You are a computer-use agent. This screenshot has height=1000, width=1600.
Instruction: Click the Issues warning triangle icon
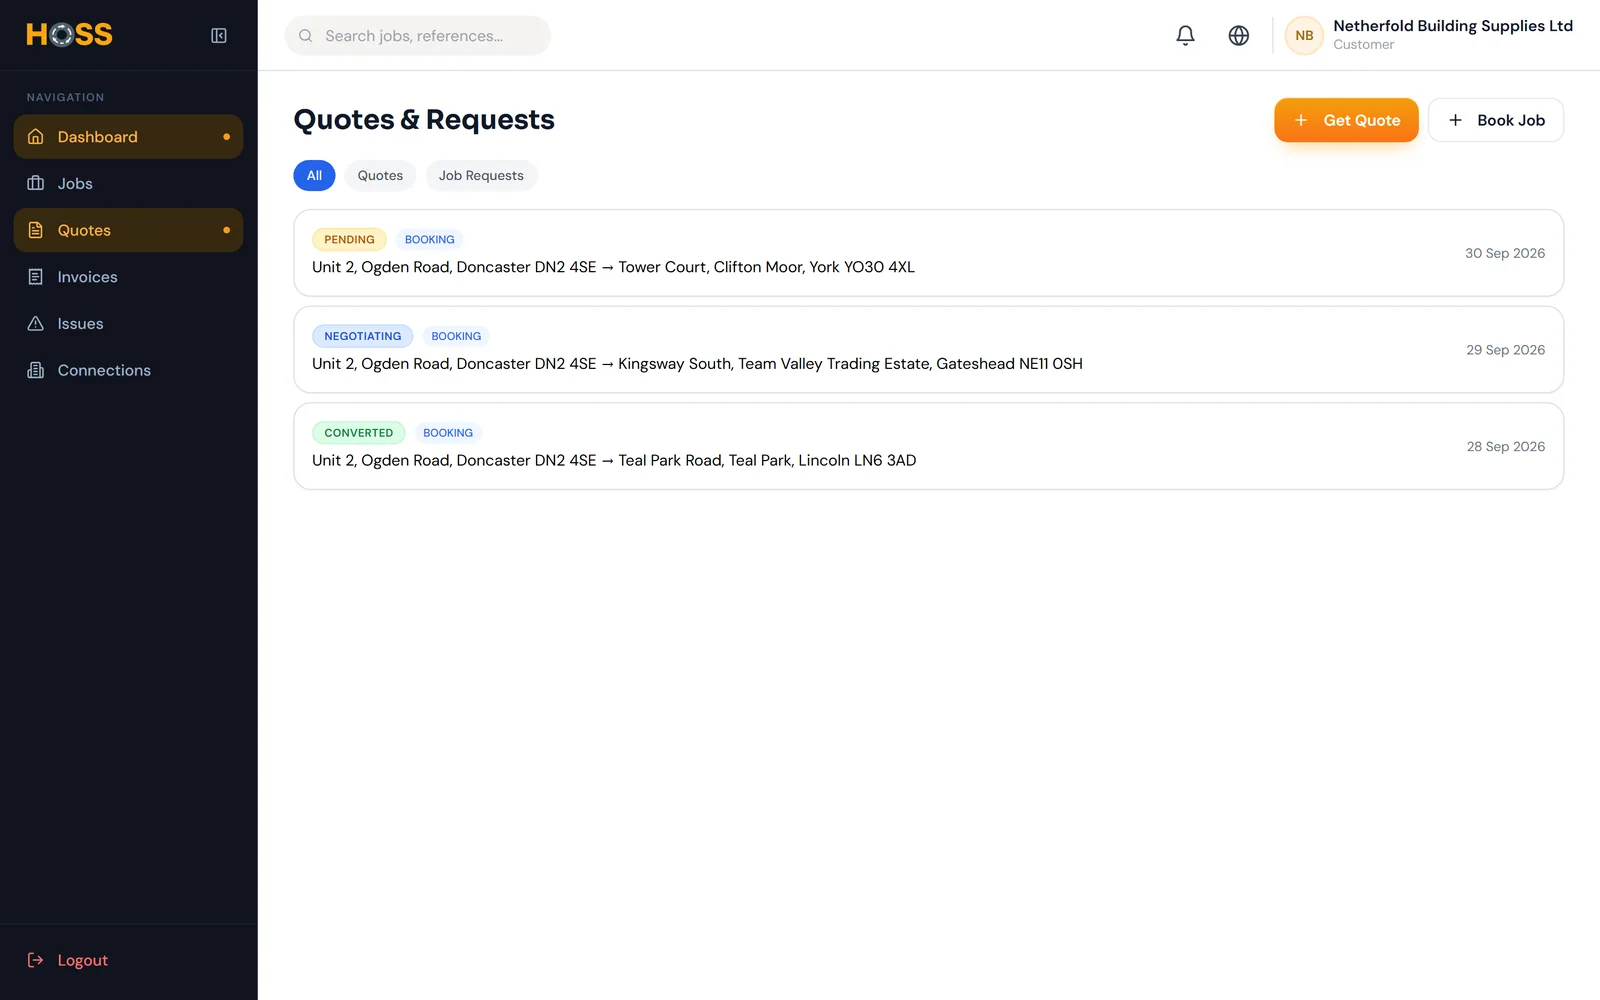36,323
